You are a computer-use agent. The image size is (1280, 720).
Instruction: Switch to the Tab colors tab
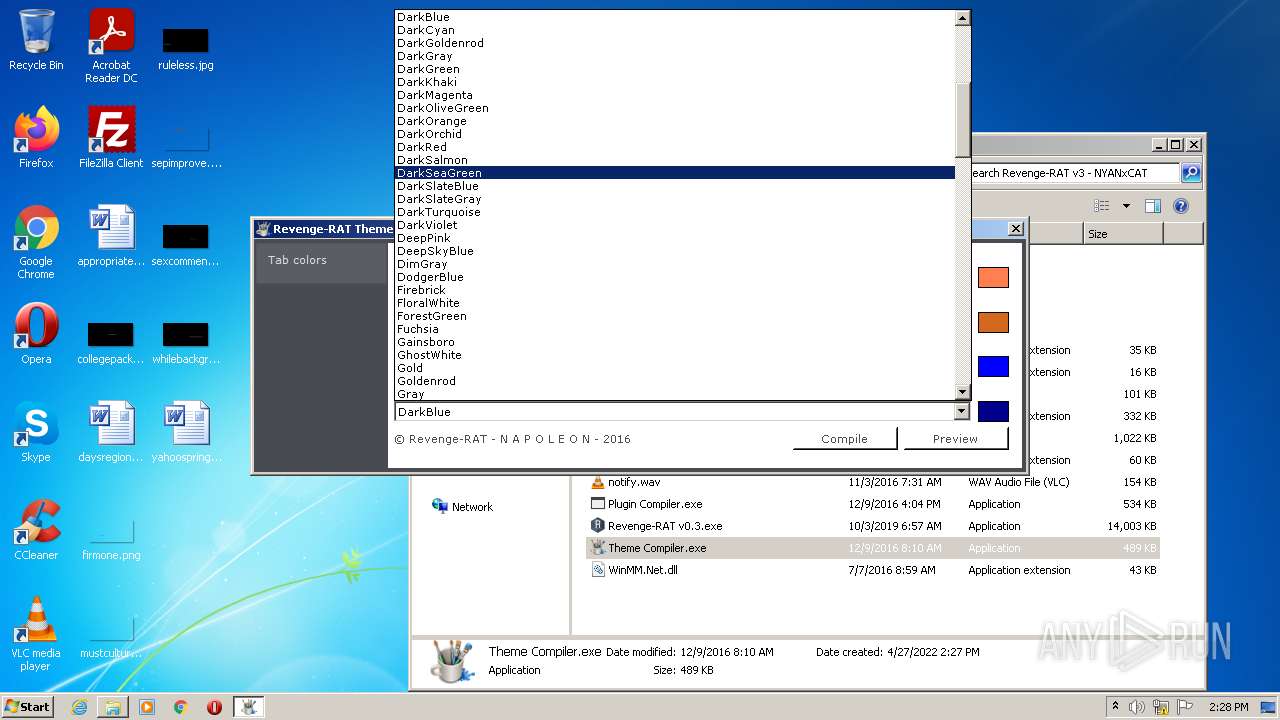point(322,260)
